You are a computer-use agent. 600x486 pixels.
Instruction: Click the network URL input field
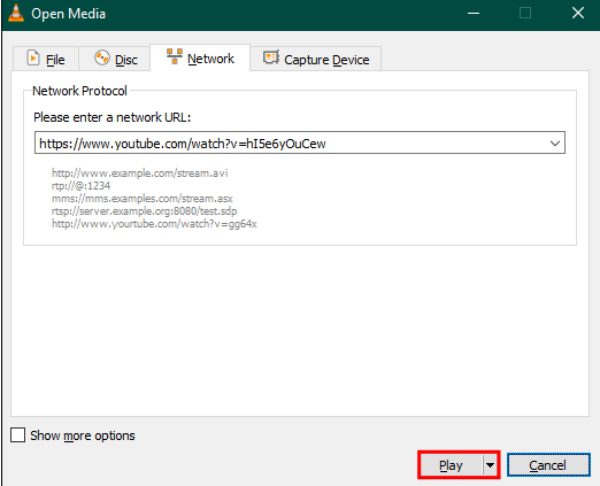pos(300,143)
